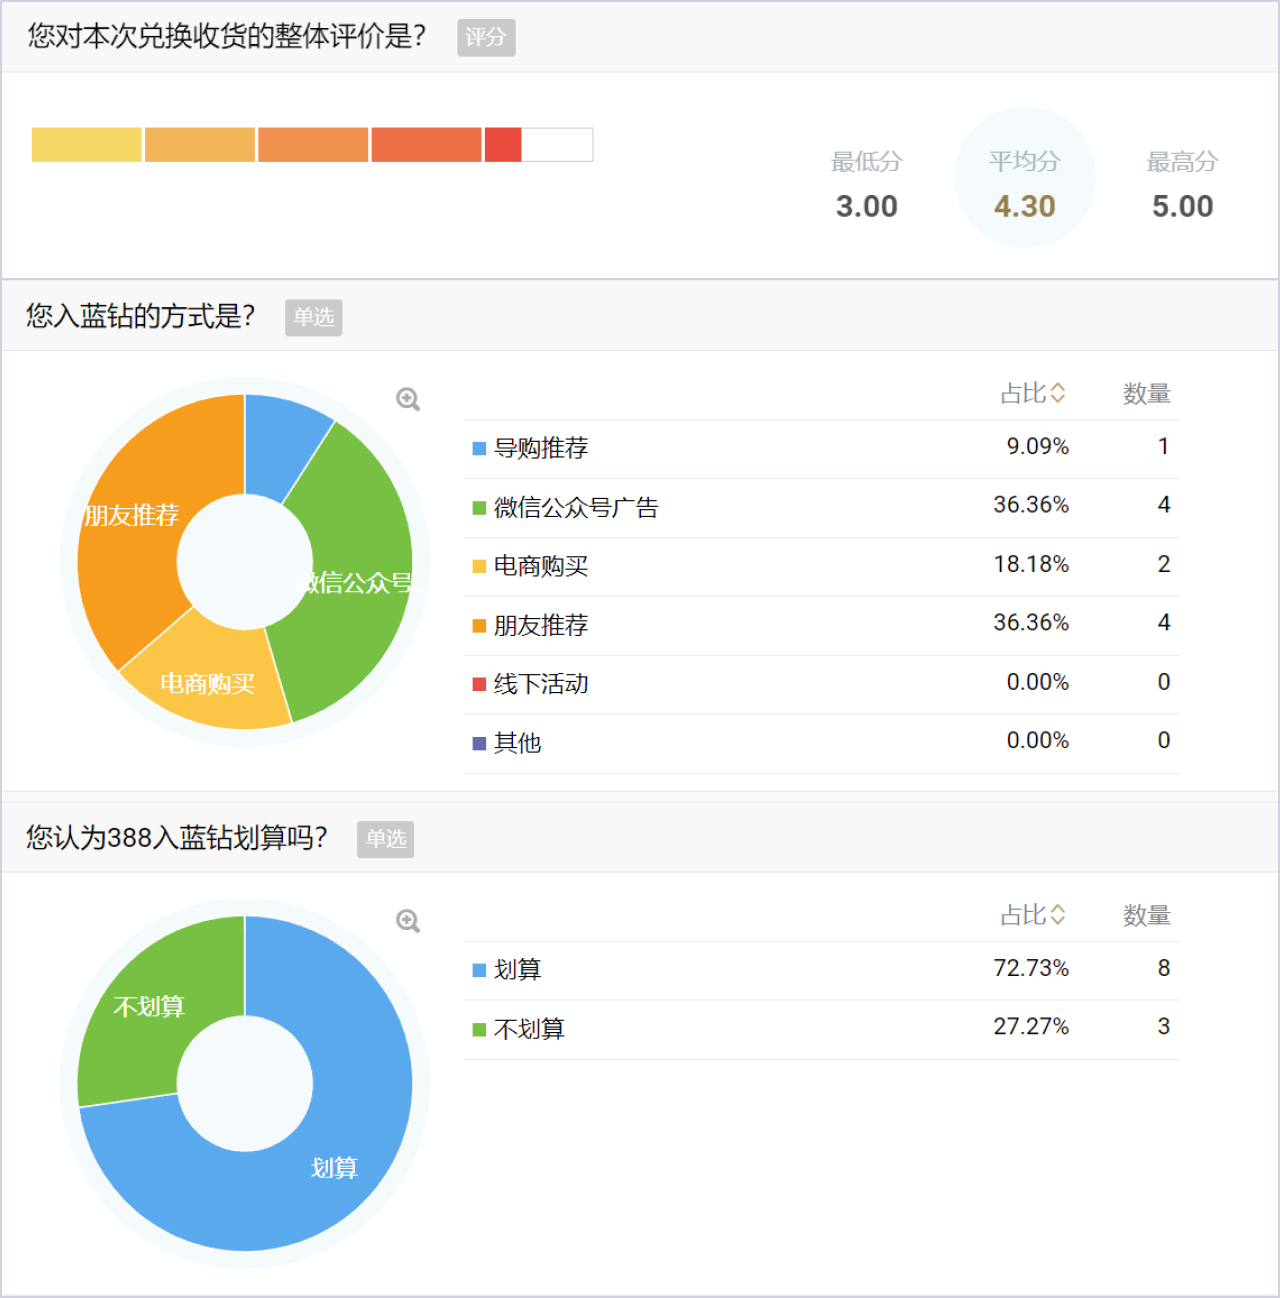1280x1298 pixels.
Task: Click the green legend square for 不划算
Action: click(x=479, y=1030)
